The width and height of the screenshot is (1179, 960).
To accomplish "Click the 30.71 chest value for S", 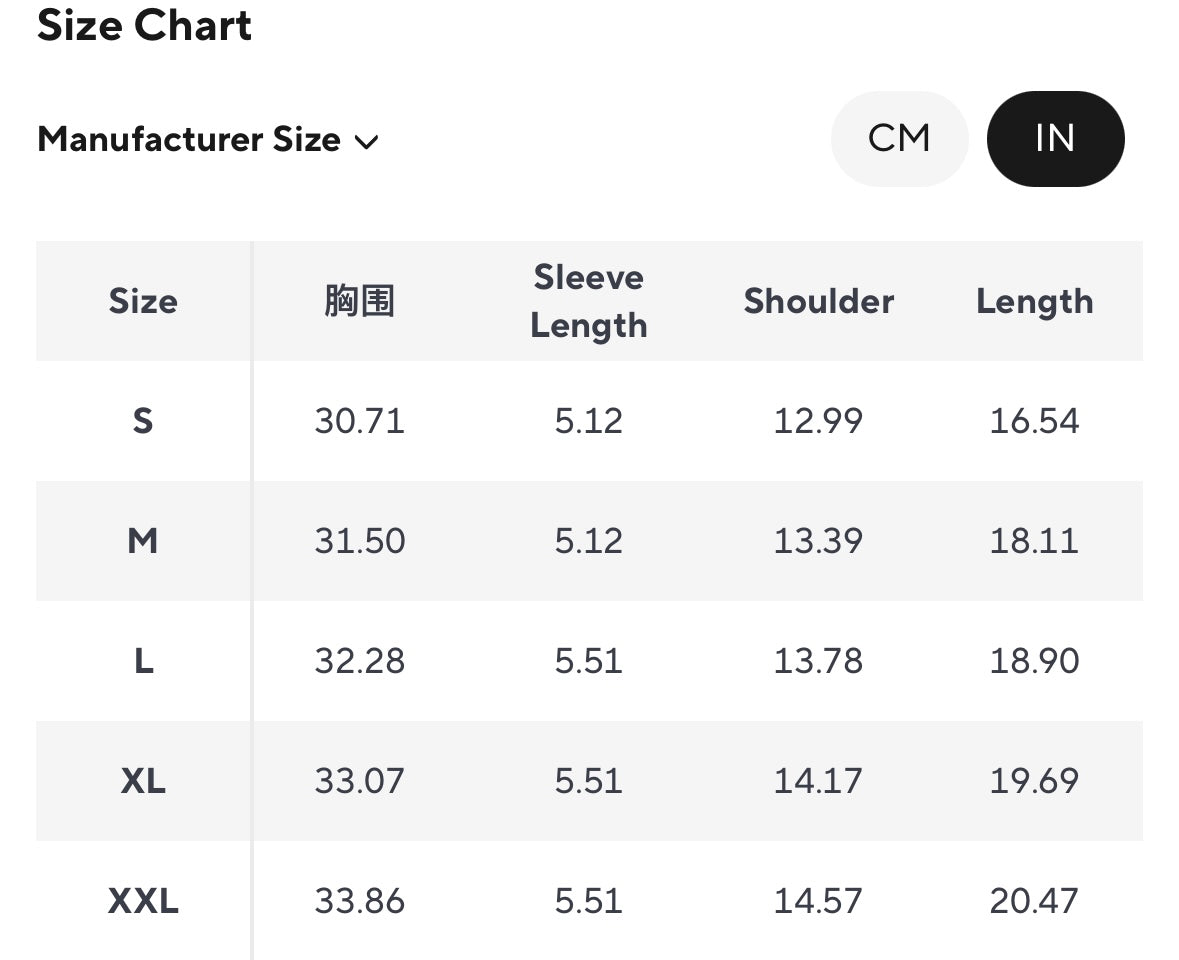I will tap(359, 421).
